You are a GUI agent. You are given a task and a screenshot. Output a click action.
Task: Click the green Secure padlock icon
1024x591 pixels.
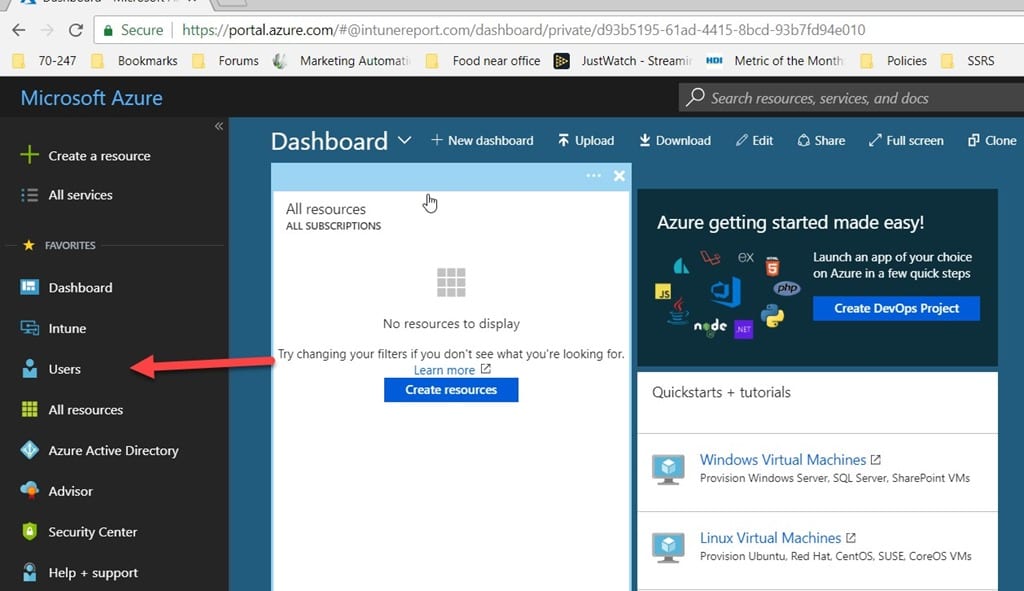108,30
